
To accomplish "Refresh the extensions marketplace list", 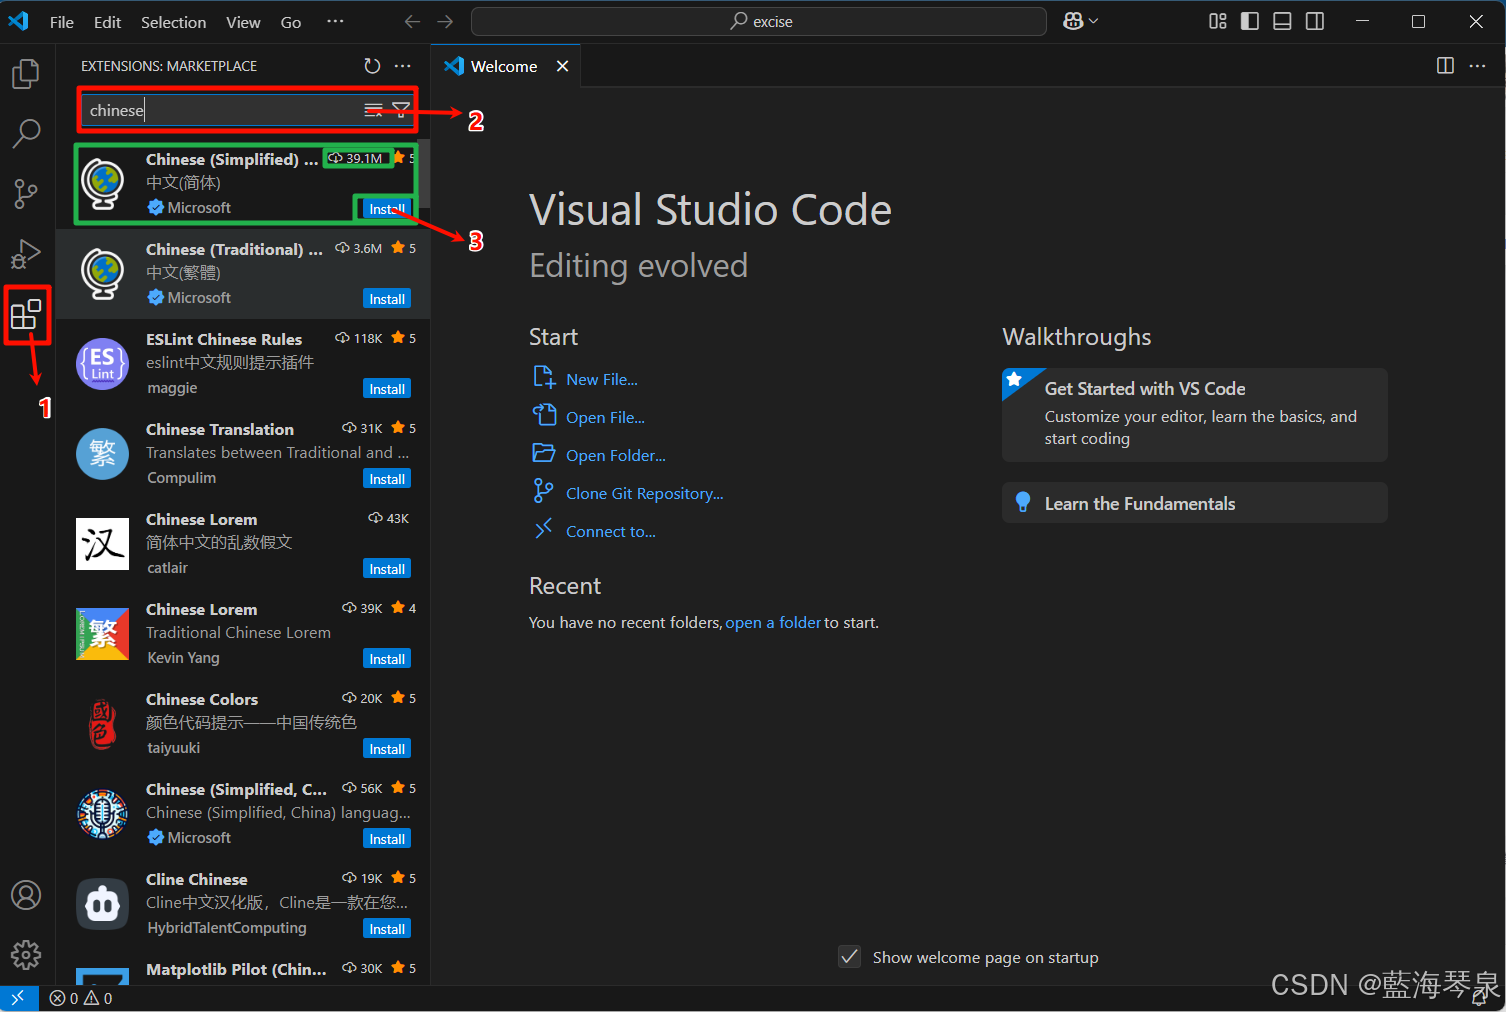I will 372,66.
